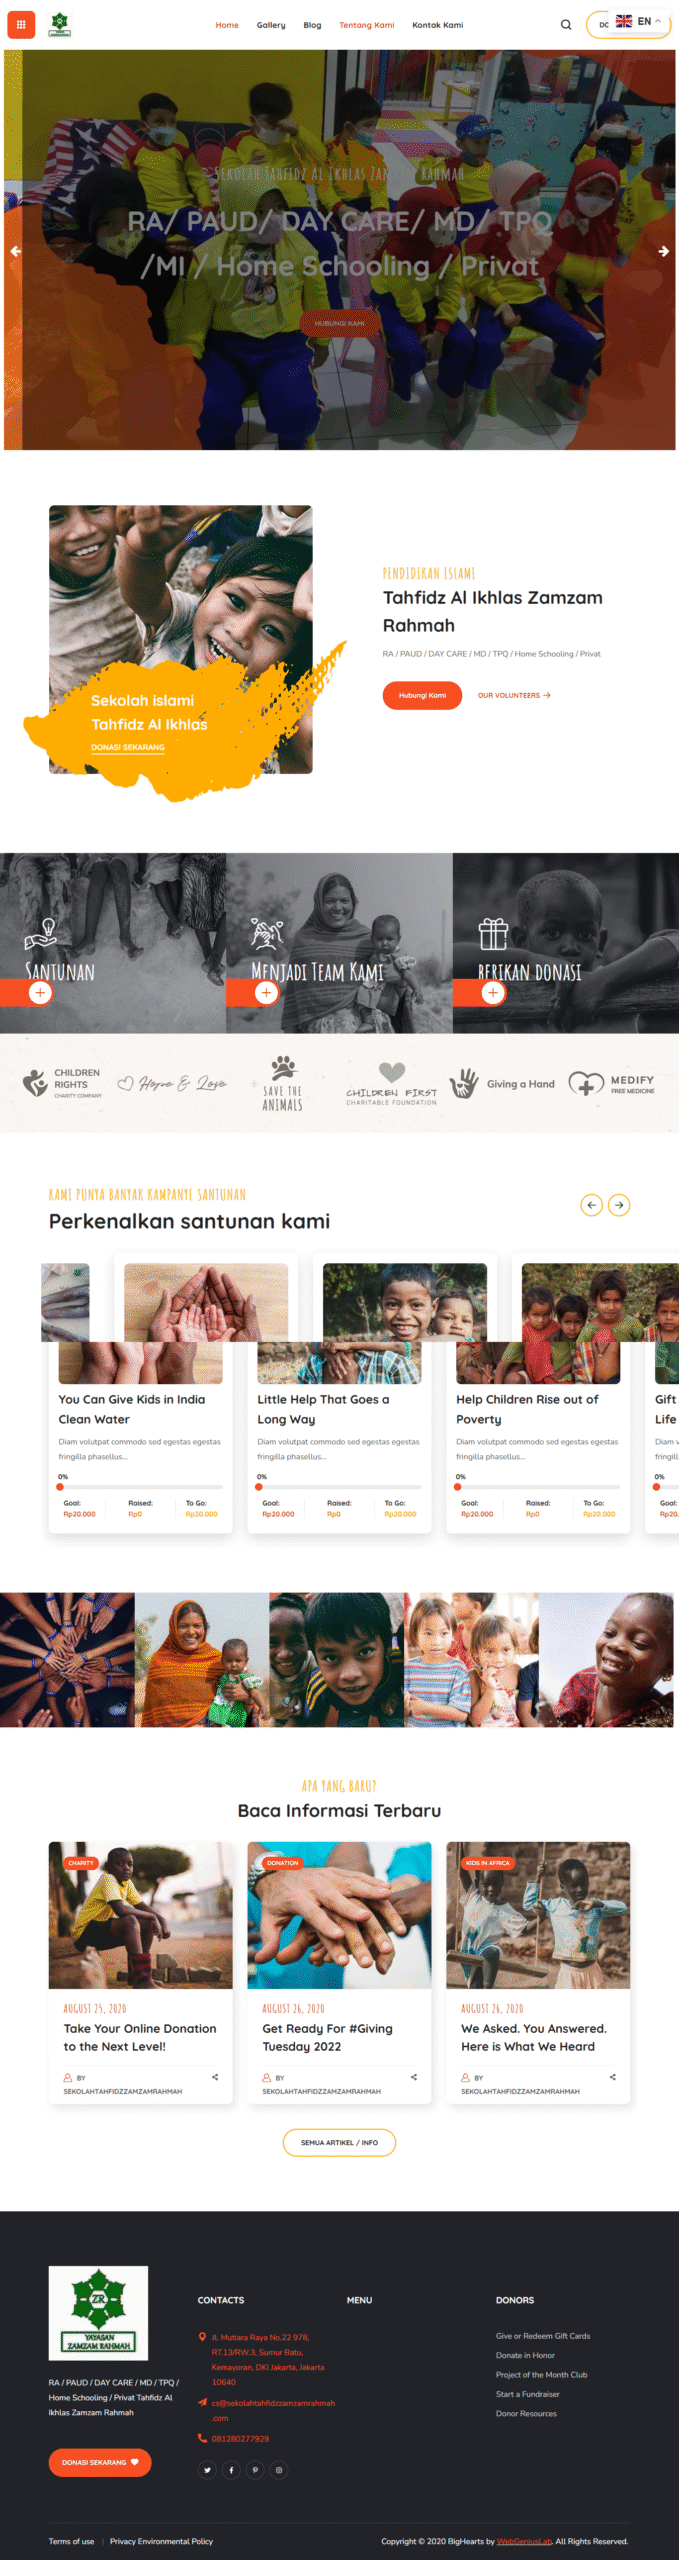Open the Our Volunteers link
This screenshot has width=679, height=2560.
pyautogui.click(x=514, y=695)
